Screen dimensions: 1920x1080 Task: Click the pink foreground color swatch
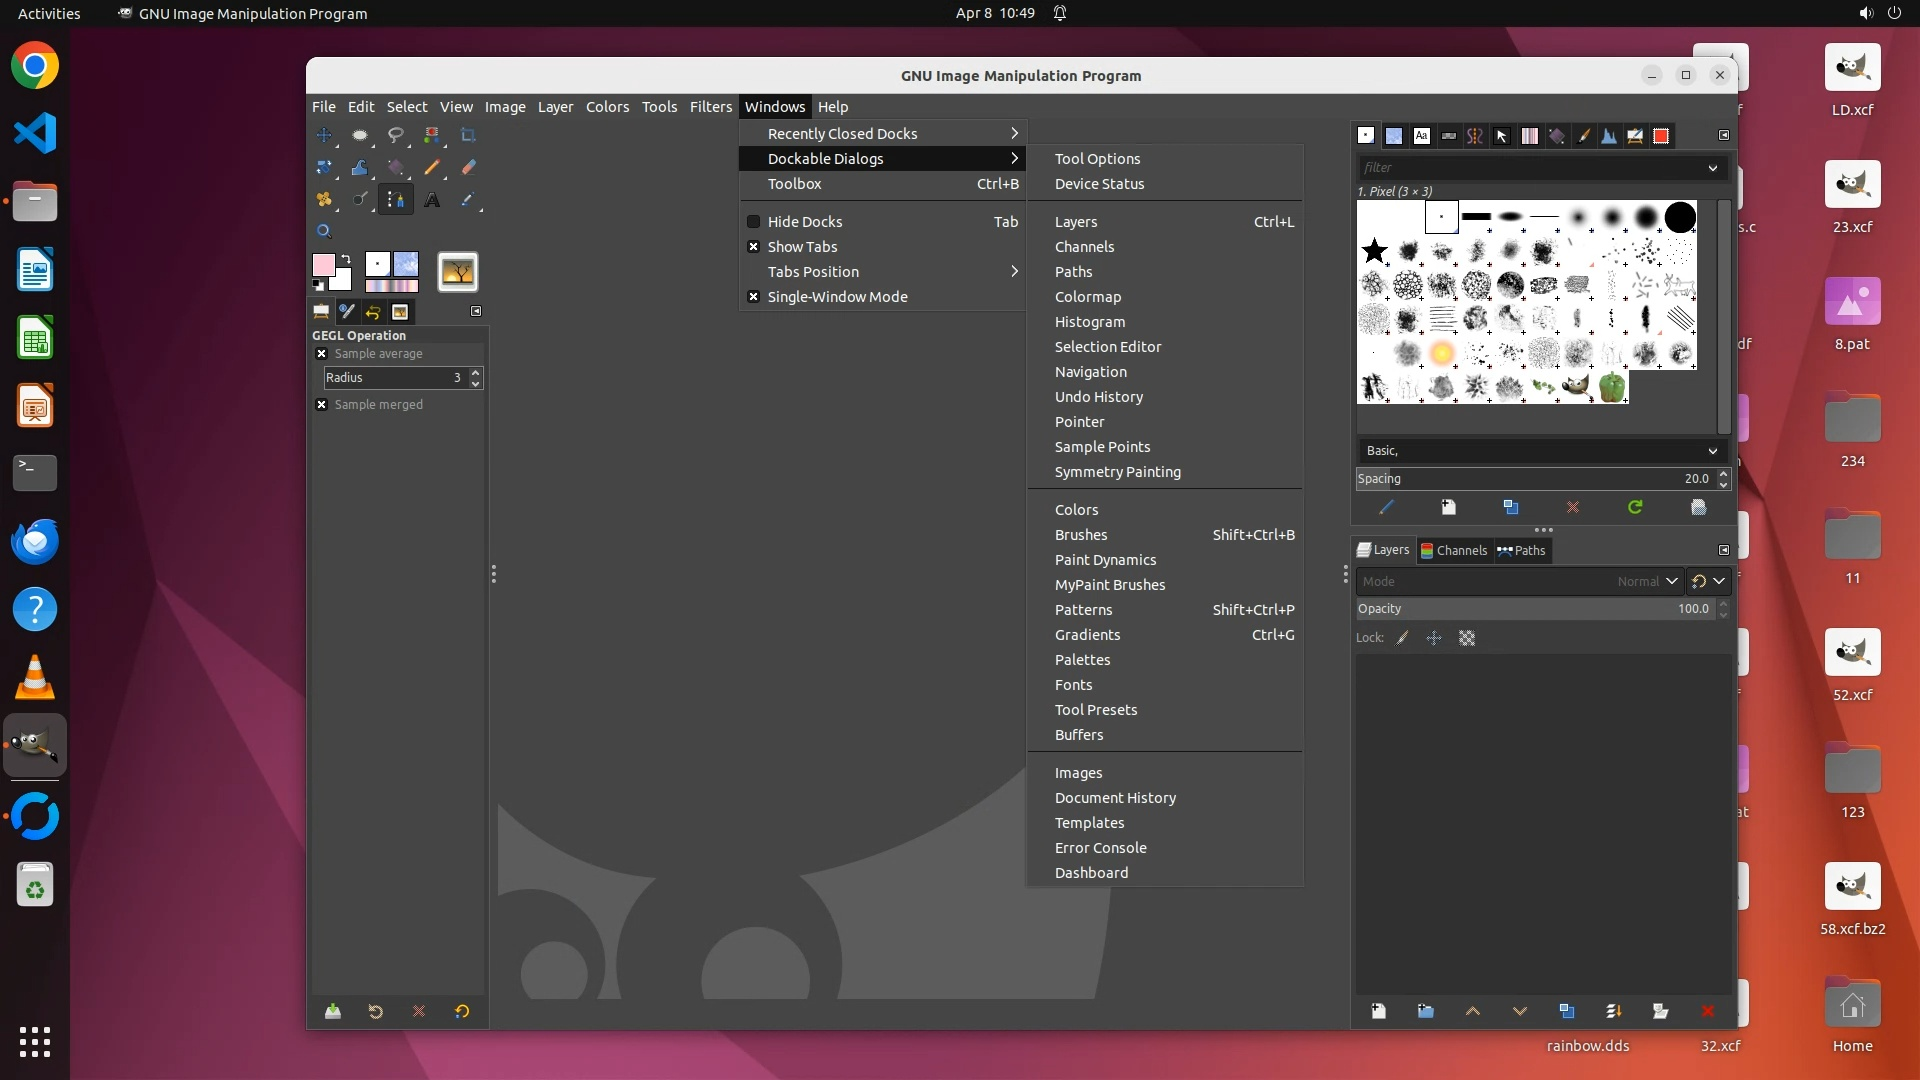[322, 264]
